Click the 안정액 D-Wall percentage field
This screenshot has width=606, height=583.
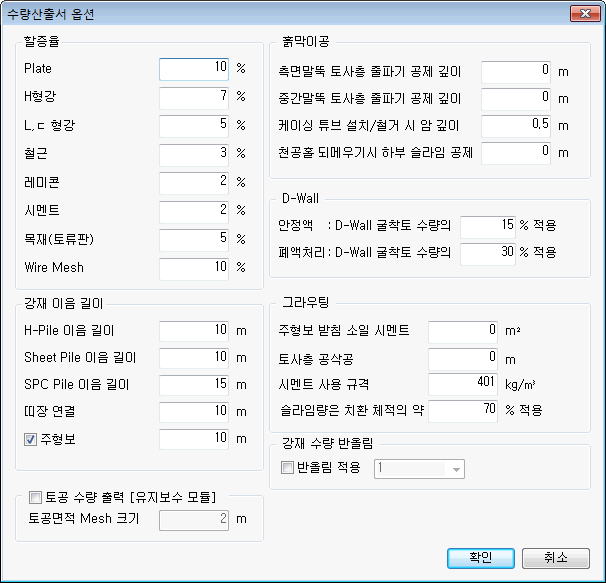point(486,225)
